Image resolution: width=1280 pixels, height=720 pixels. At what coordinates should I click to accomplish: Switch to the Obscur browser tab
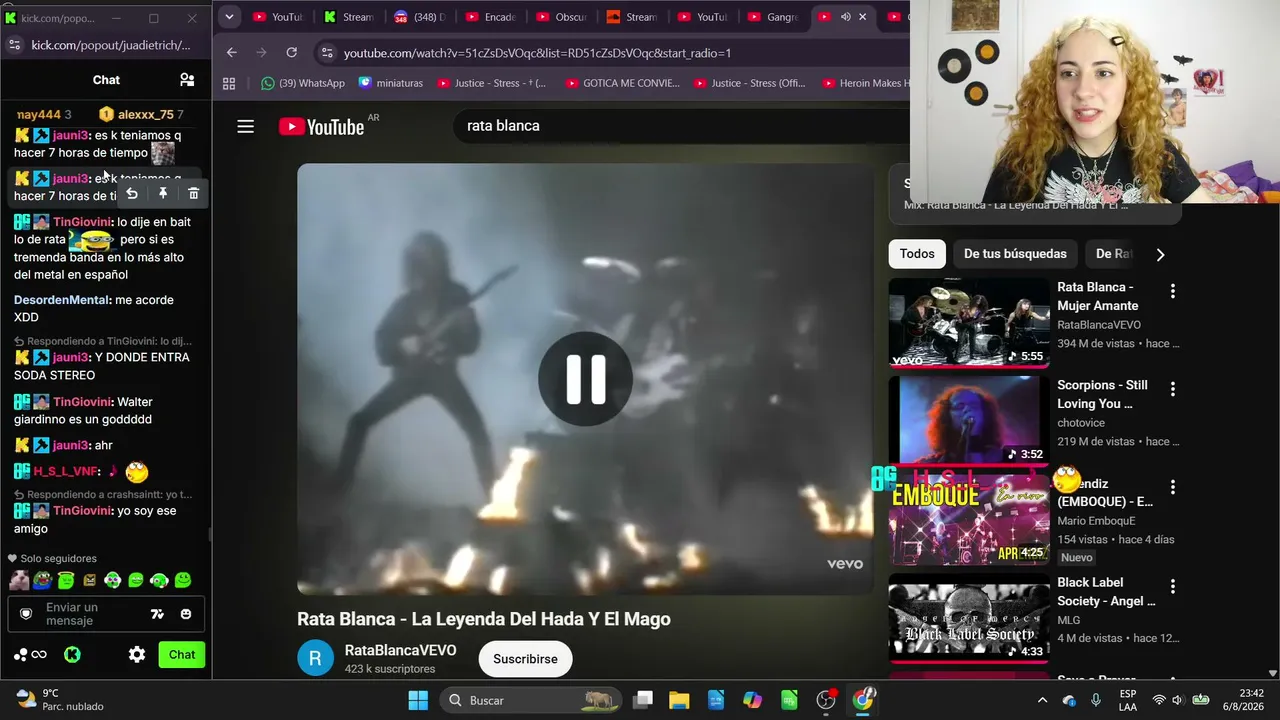point(560,17)
